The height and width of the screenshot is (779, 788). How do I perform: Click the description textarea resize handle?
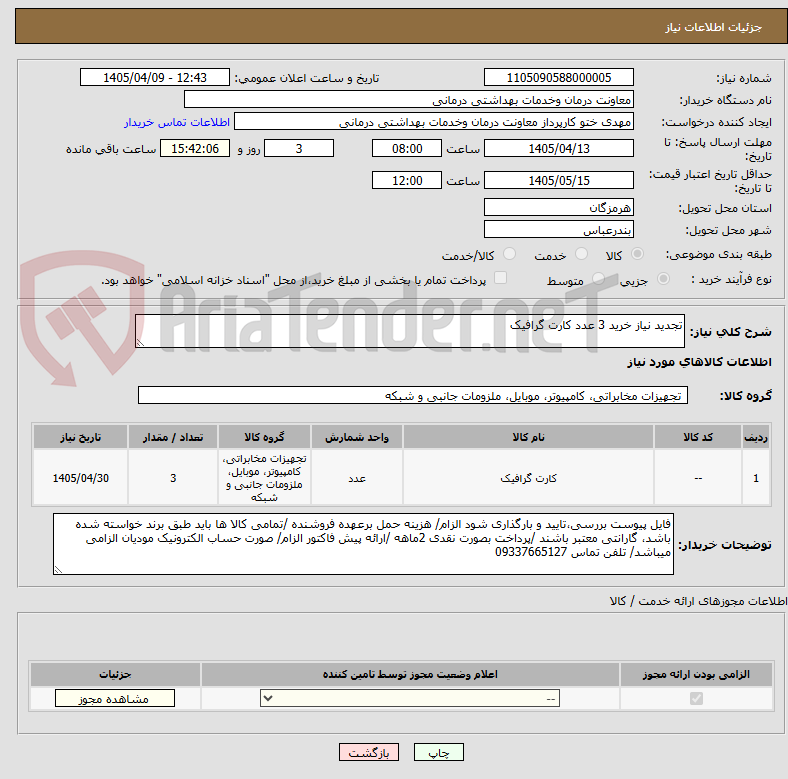(x=140, y=343)
